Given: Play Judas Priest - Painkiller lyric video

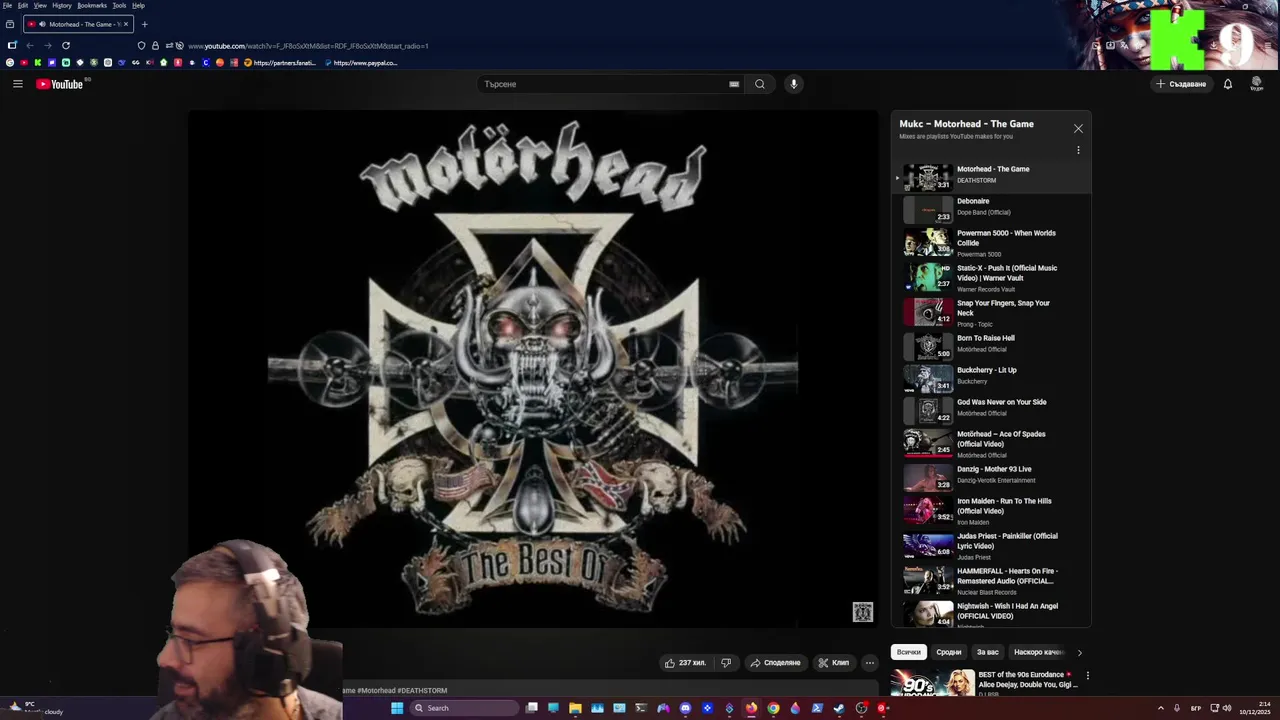Looking at the screenshot, I should pyautogui.click(x=992, y=546).
